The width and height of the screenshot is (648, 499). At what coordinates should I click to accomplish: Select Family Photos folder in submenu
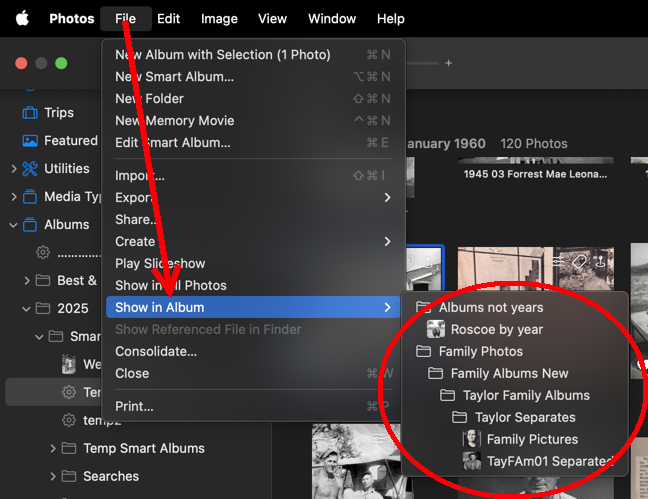pos(515,351)
